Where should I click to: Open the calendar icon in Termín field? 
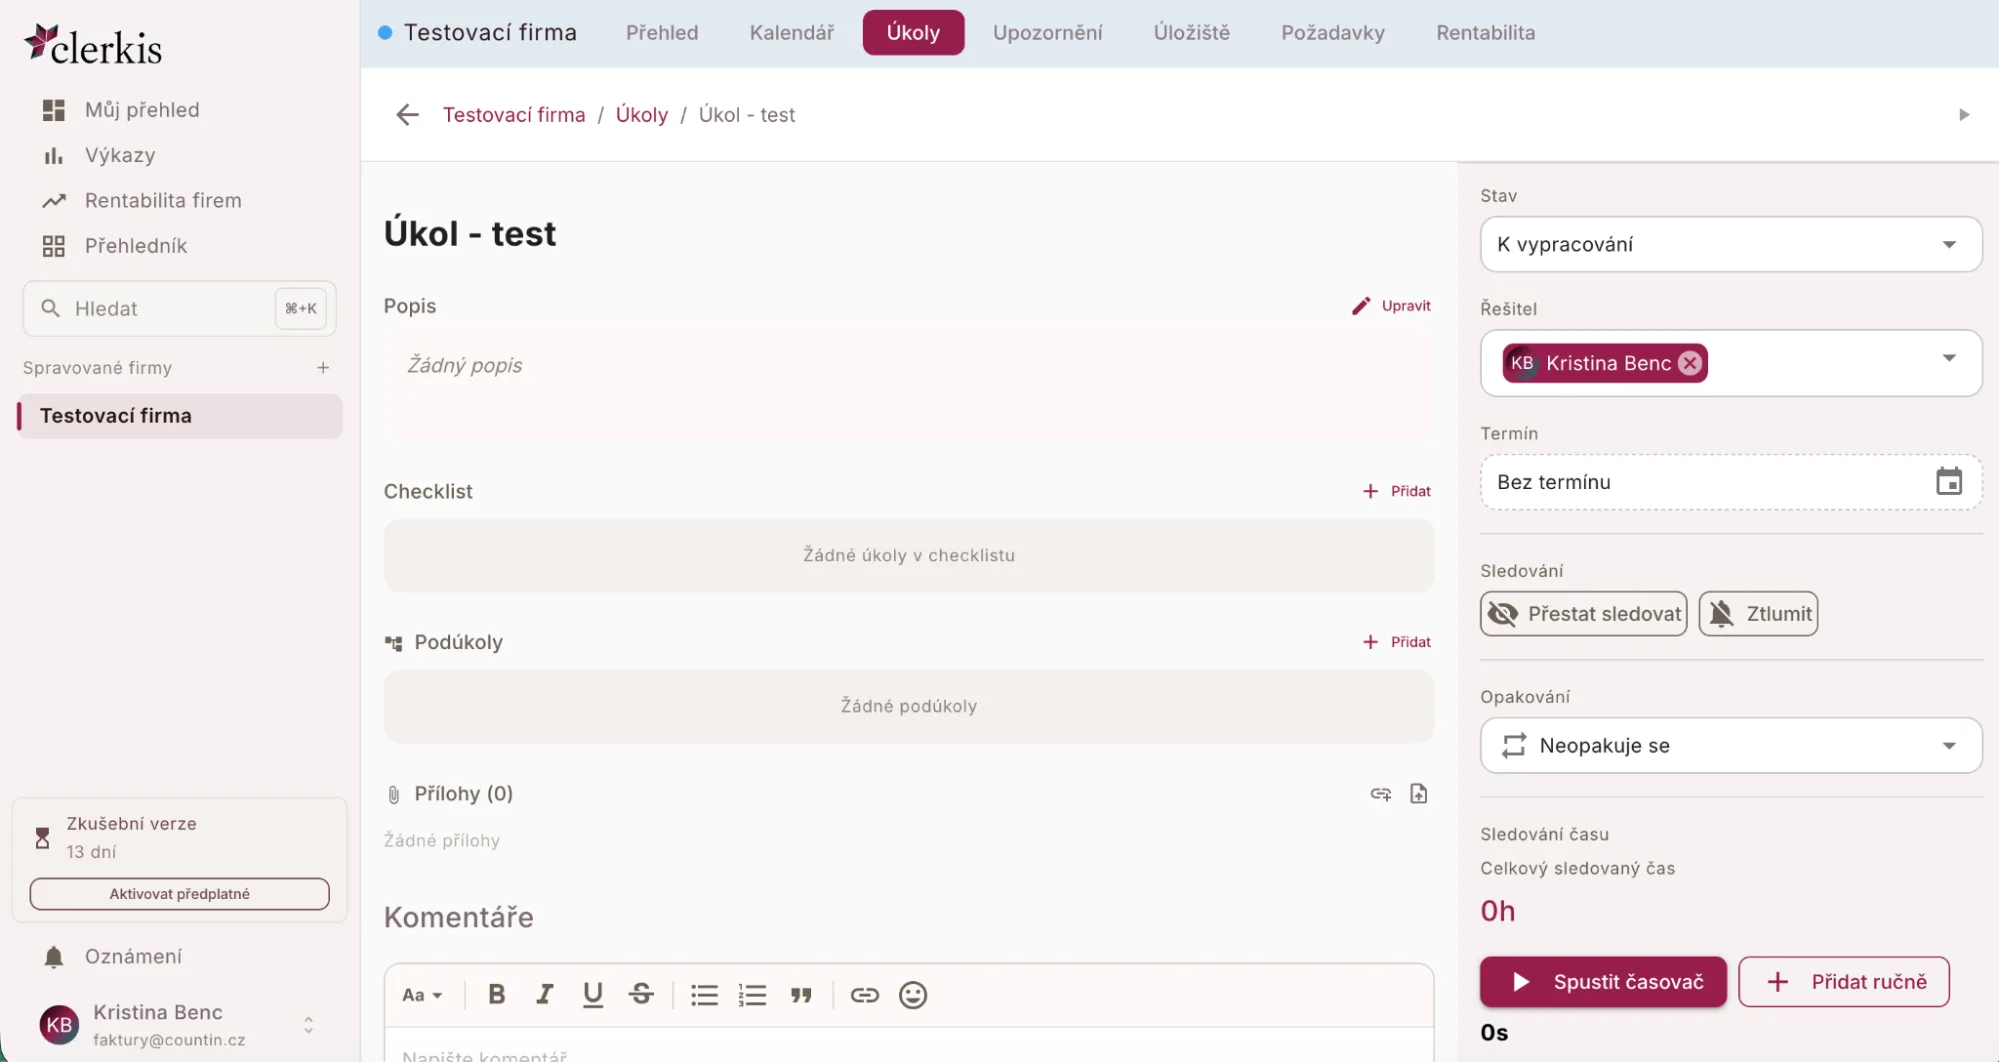1948,482
